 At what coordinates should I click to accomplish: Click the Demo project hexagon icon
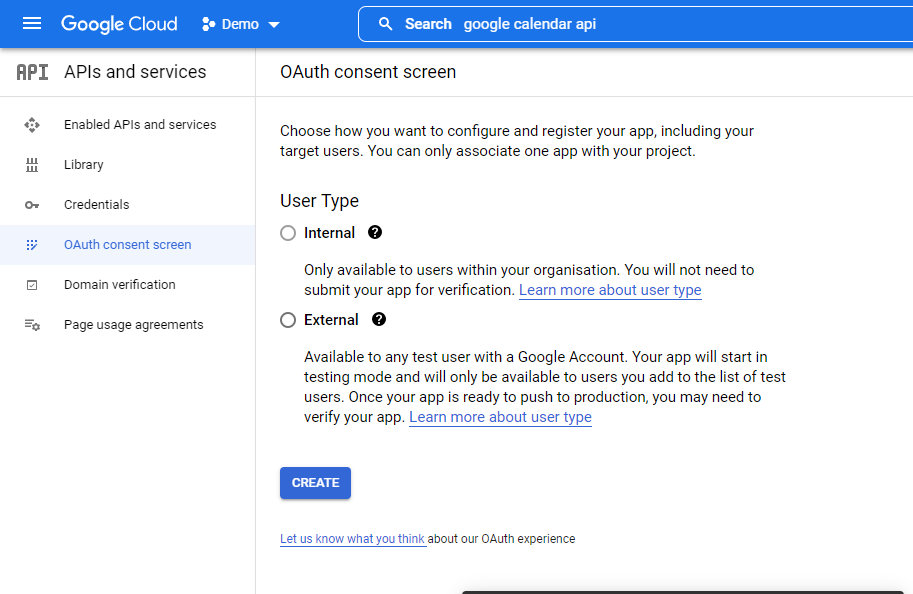208,24
